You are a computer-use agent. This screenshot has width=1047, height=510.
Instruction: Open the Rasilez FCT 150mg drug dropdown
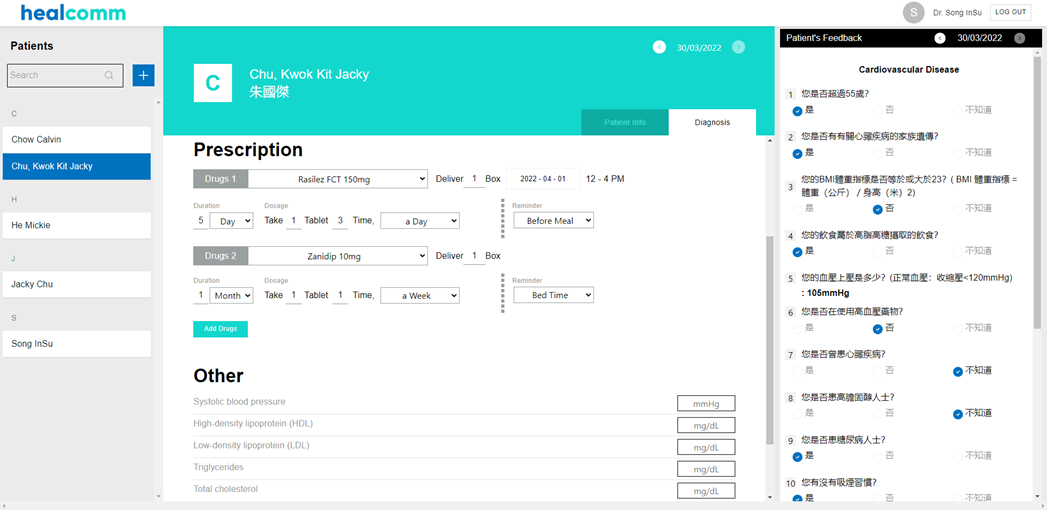pyautogui.click(x=337, y=179)
